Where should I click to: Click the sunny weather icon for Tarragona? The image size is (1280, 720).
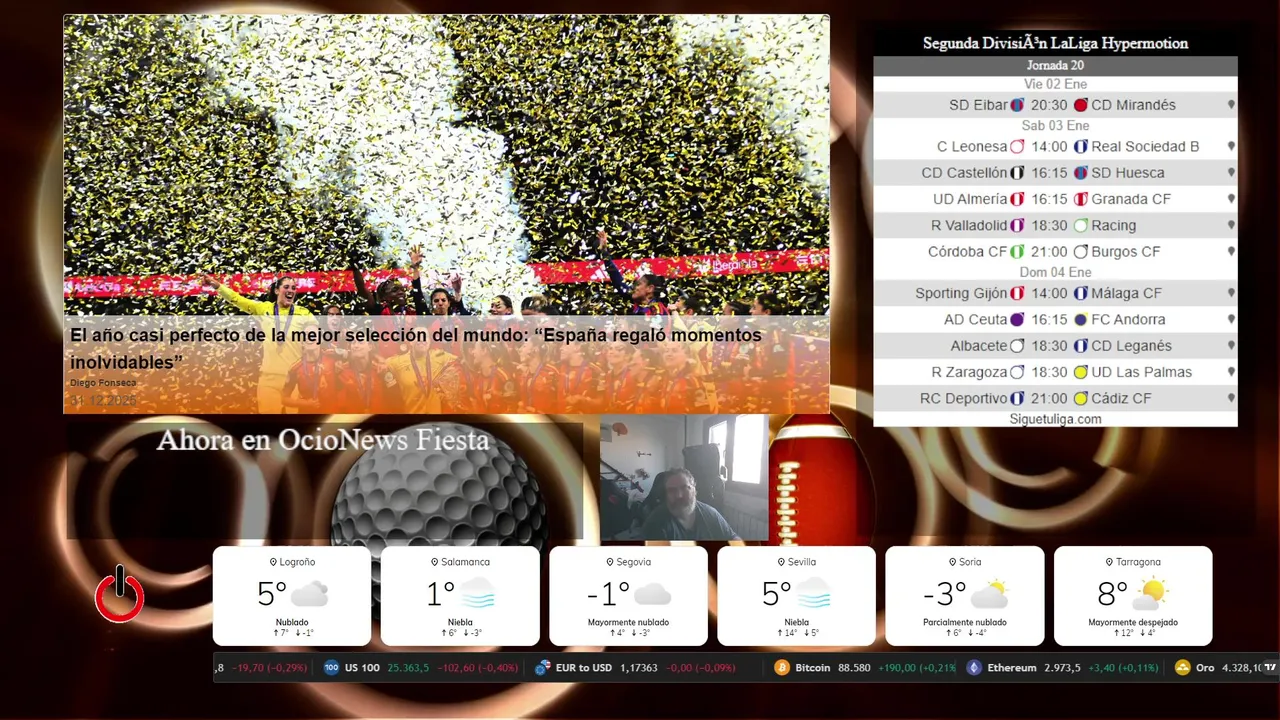pyautogui.click(x=1150, y=594)
